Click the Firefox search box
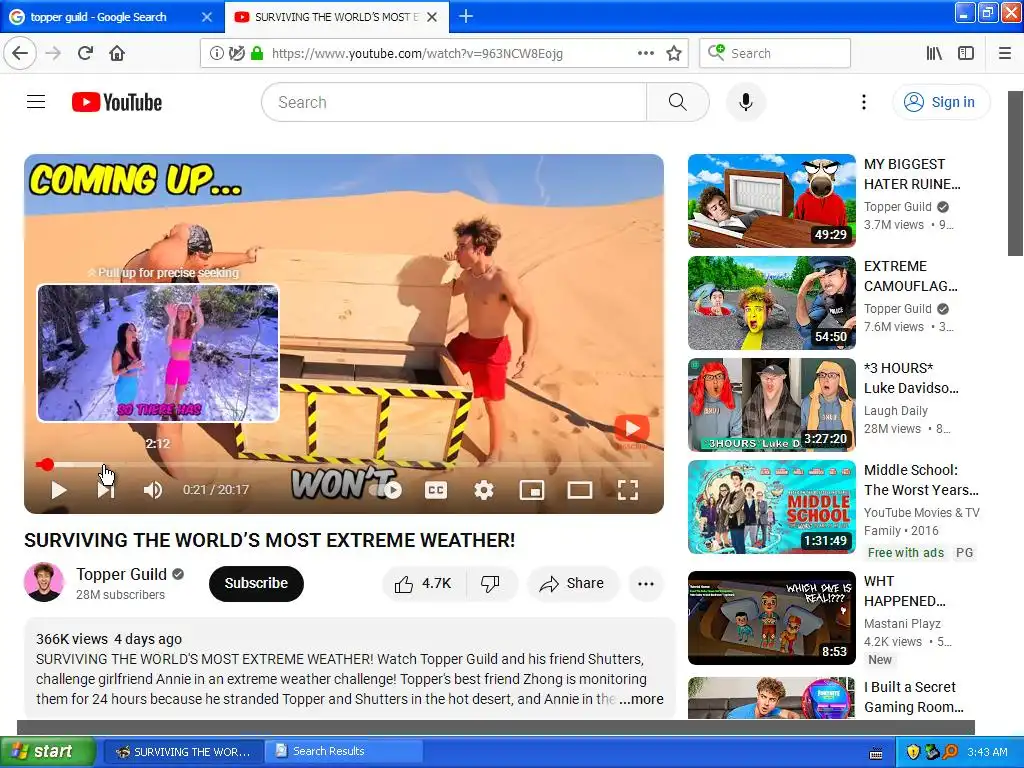This screenshot has height=768, width=1024. coord(775,54)
